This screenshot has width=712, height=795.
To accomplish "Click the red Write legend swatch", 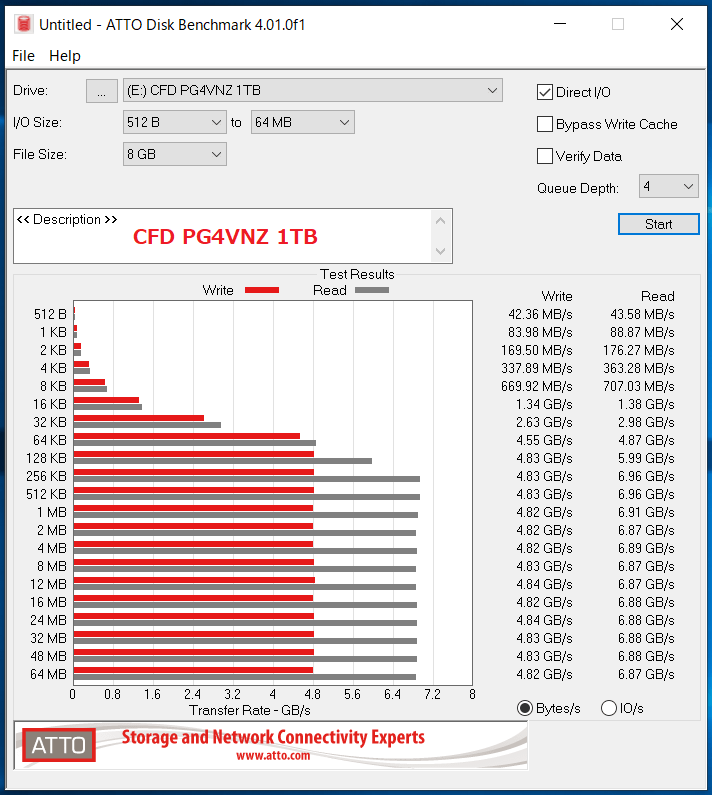I will pos(262,290).
